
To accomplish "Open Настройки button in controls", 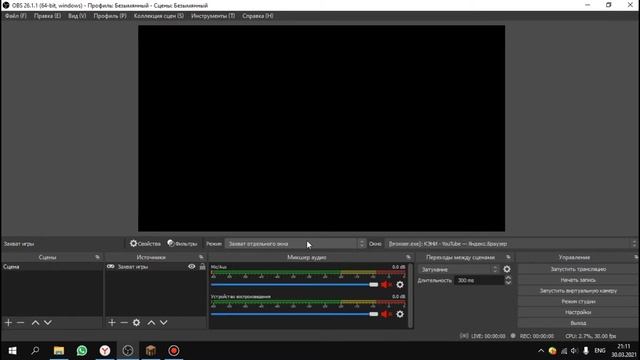I will pyautogui.click(x=578, y=312).
